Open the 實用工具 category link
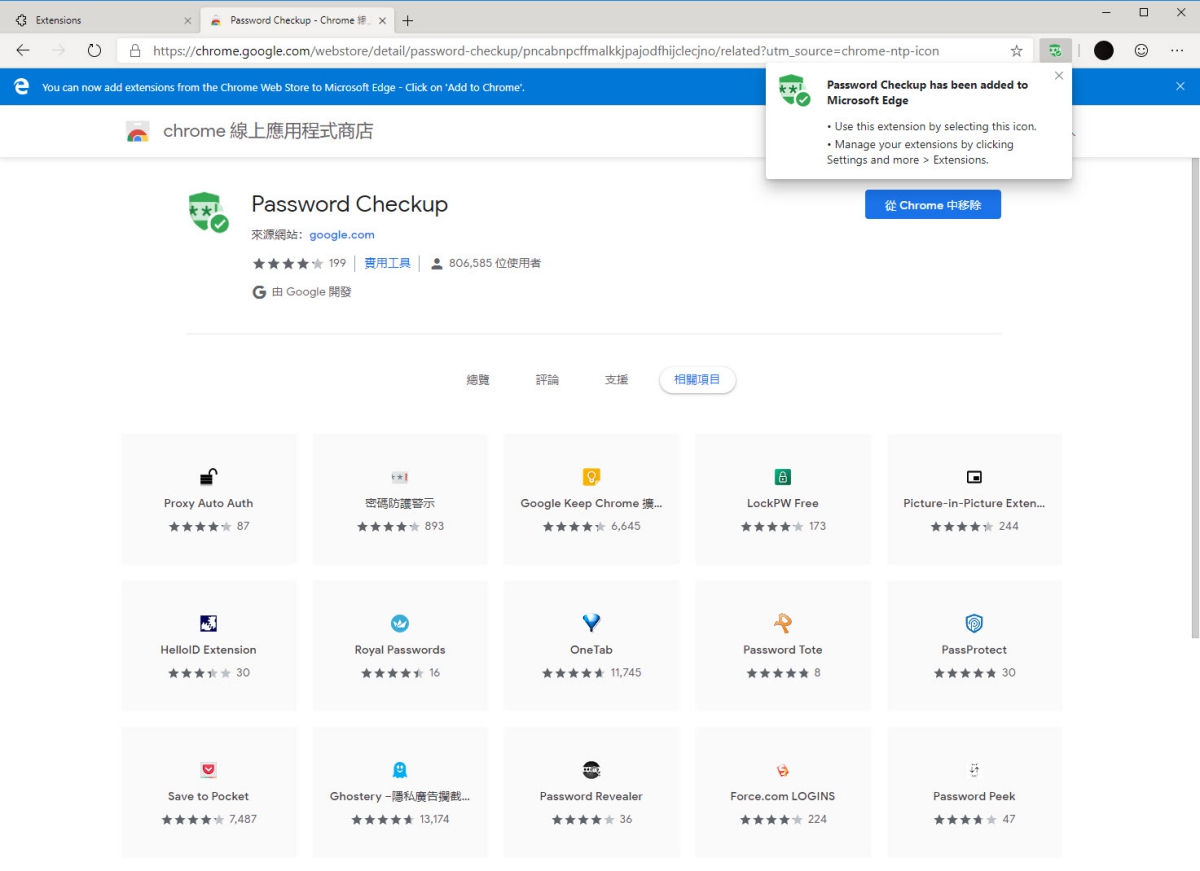The width and height of the screenshot is (1200, 871). [387, 263]
